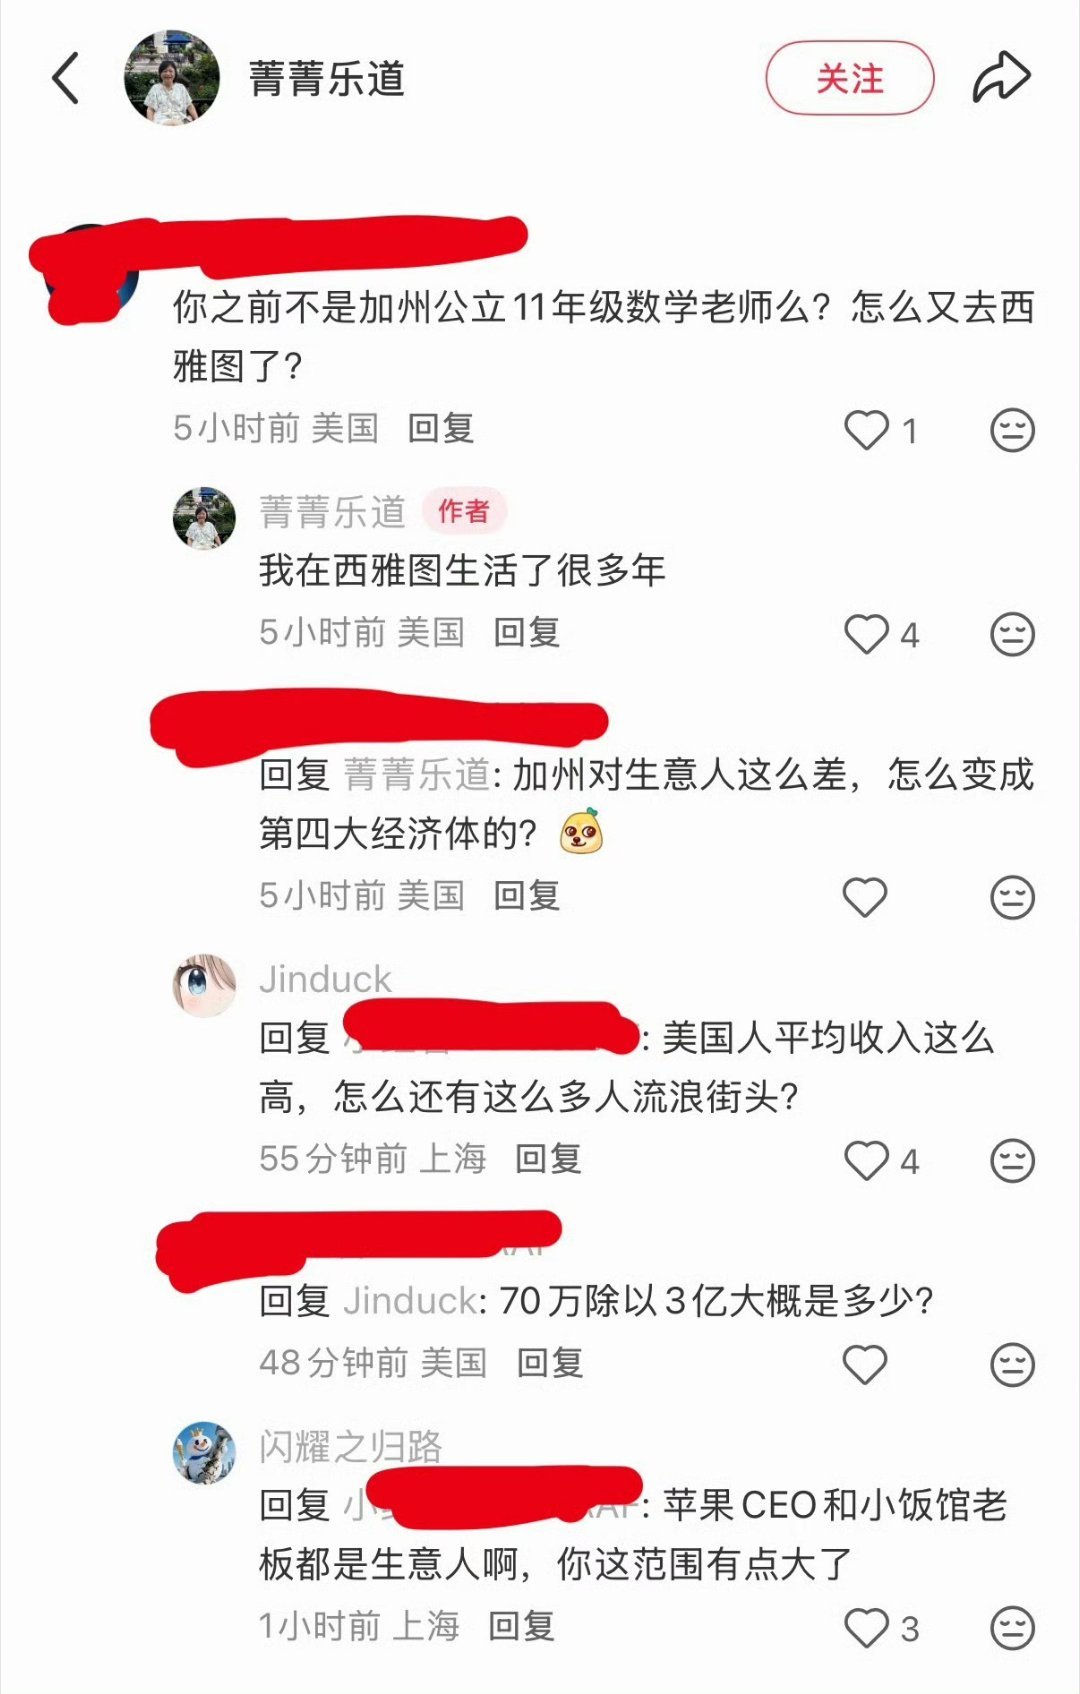The image size is (1080, 1694).
Task: Like Jinduck's comment about 流浪街头
Action: (x=866, y=1160)
